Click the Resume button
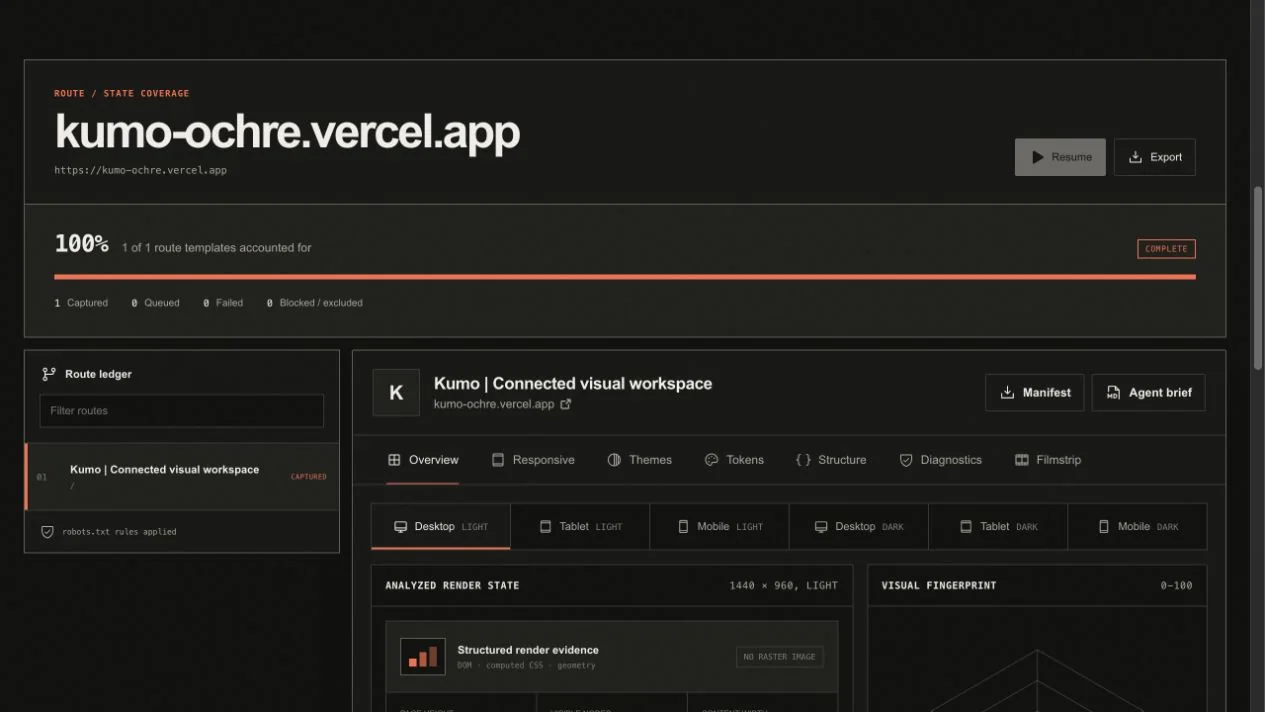Viewport: 1265px width, 712px height. click(x=1060, y=157)
